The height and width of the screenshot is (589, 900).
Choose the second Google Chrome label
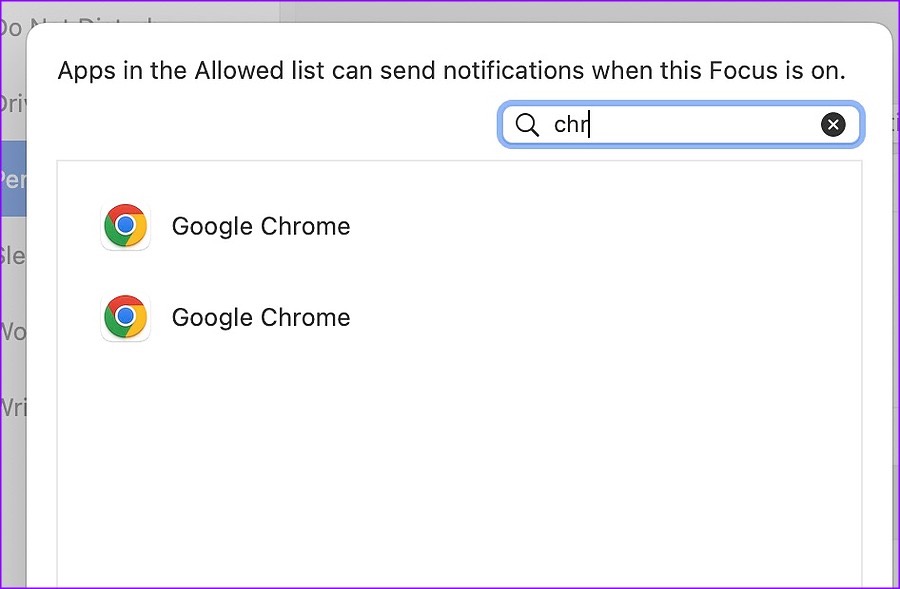pos(261,317)
